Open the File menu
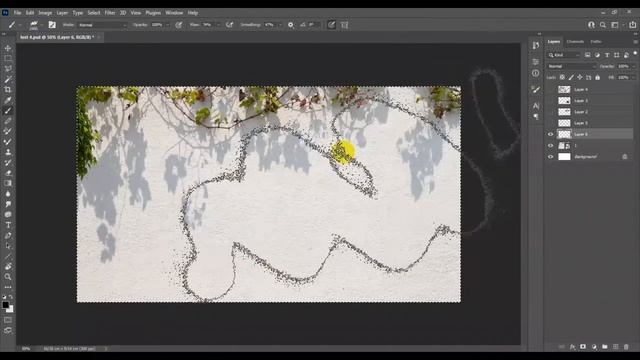This screenshot has width=640, height=360. pyautogui.click(x=17, y=13)
